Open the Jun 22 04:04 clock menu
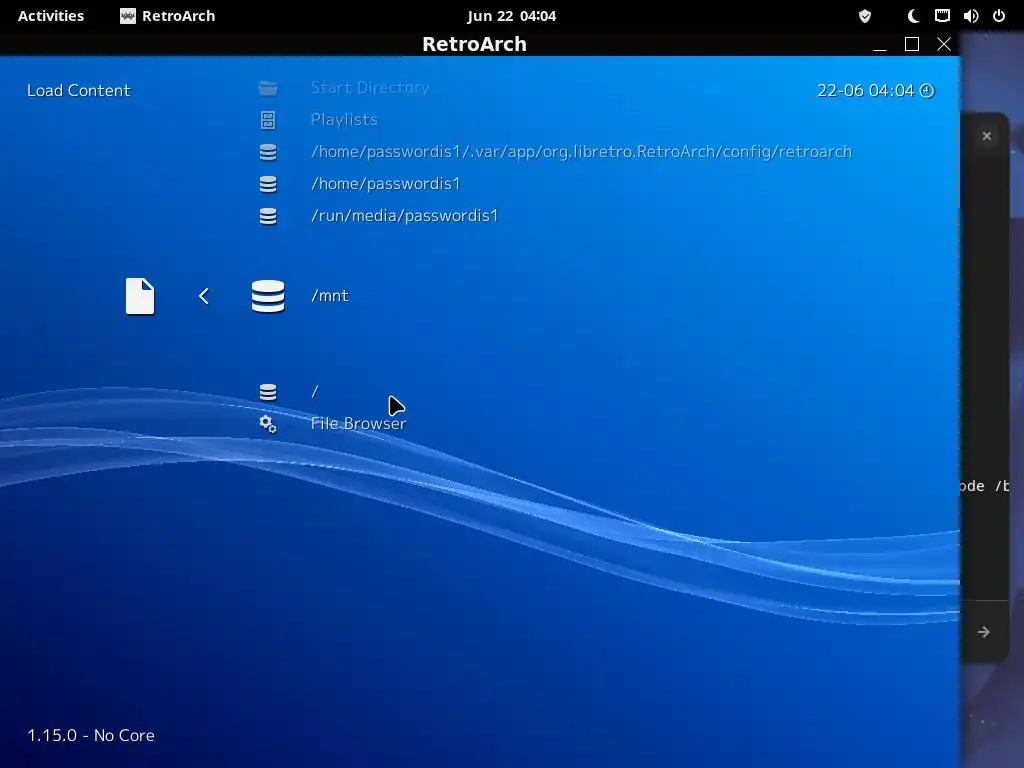 click(511, 16)
